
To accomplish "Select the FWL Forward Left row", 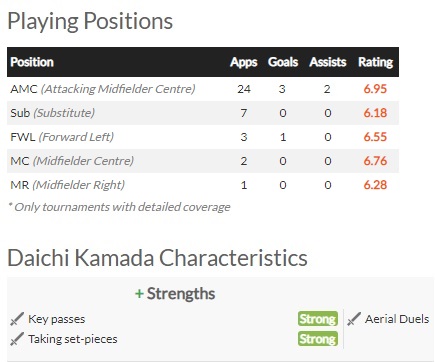I will tap(203, 137).
